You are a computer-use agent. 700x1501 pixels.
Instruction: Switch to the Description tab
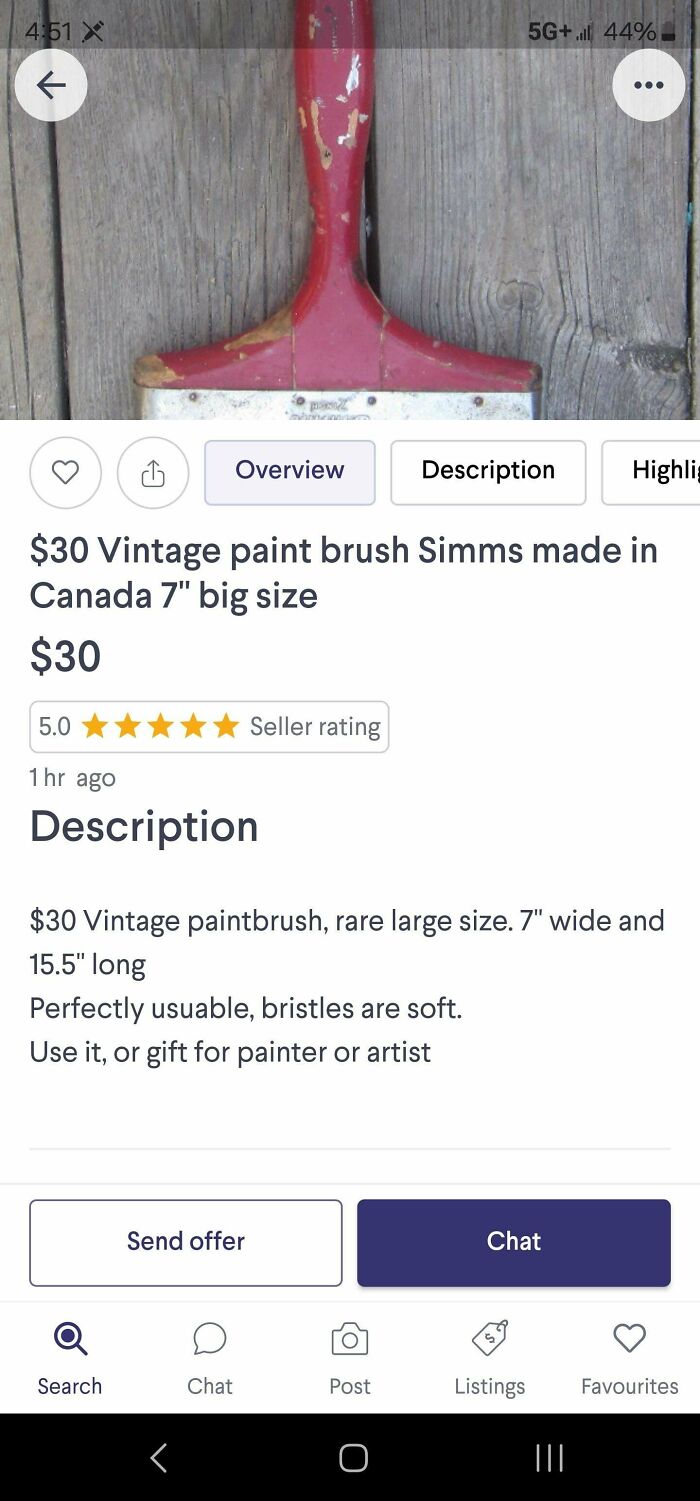coord(488,471)
